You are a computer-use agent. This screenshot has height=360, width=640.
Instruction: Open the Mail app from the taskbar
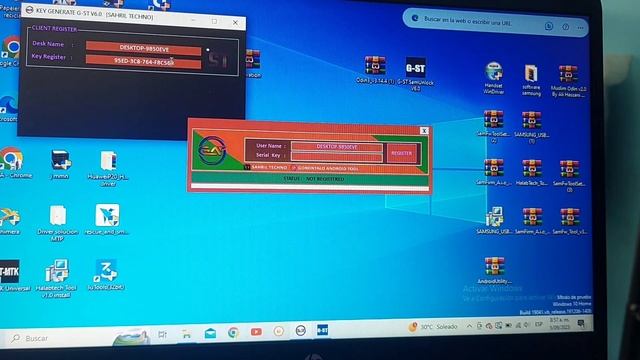pos(210,333)
